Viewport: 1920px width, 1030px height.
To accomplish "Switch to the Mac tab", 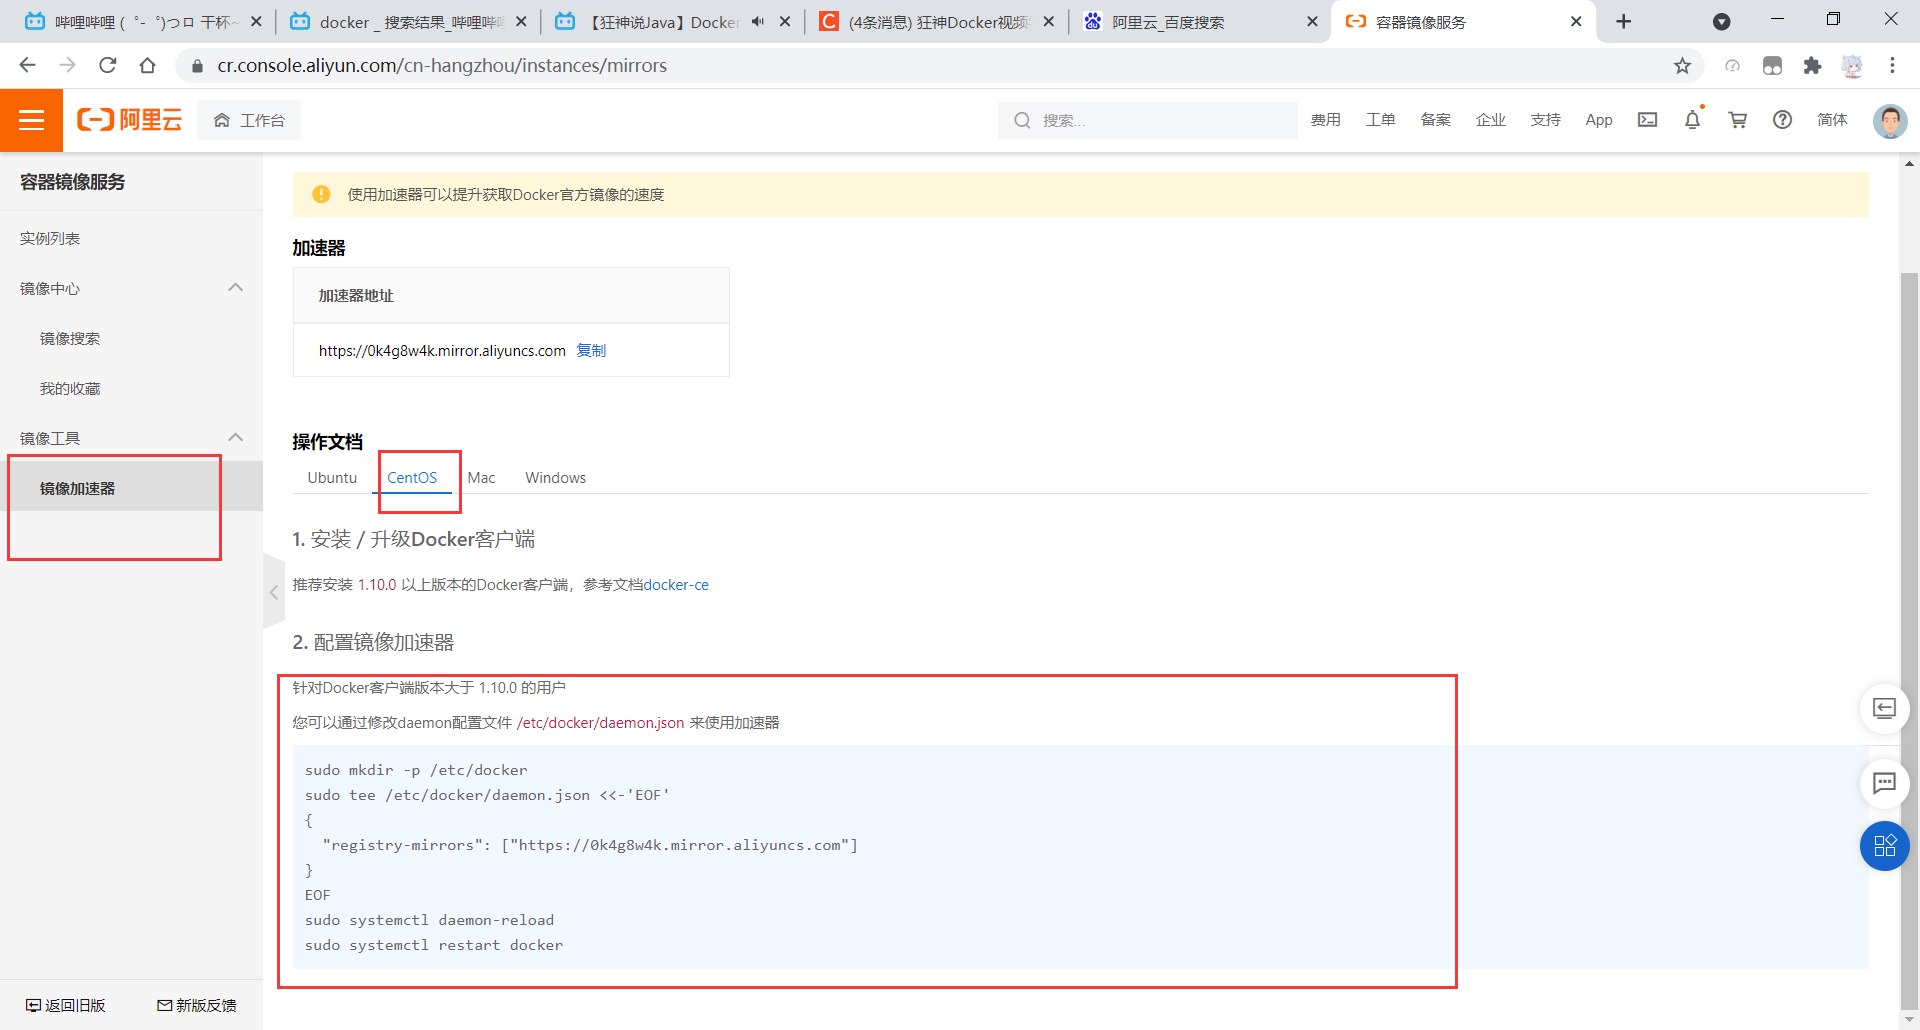I will 481,477.
